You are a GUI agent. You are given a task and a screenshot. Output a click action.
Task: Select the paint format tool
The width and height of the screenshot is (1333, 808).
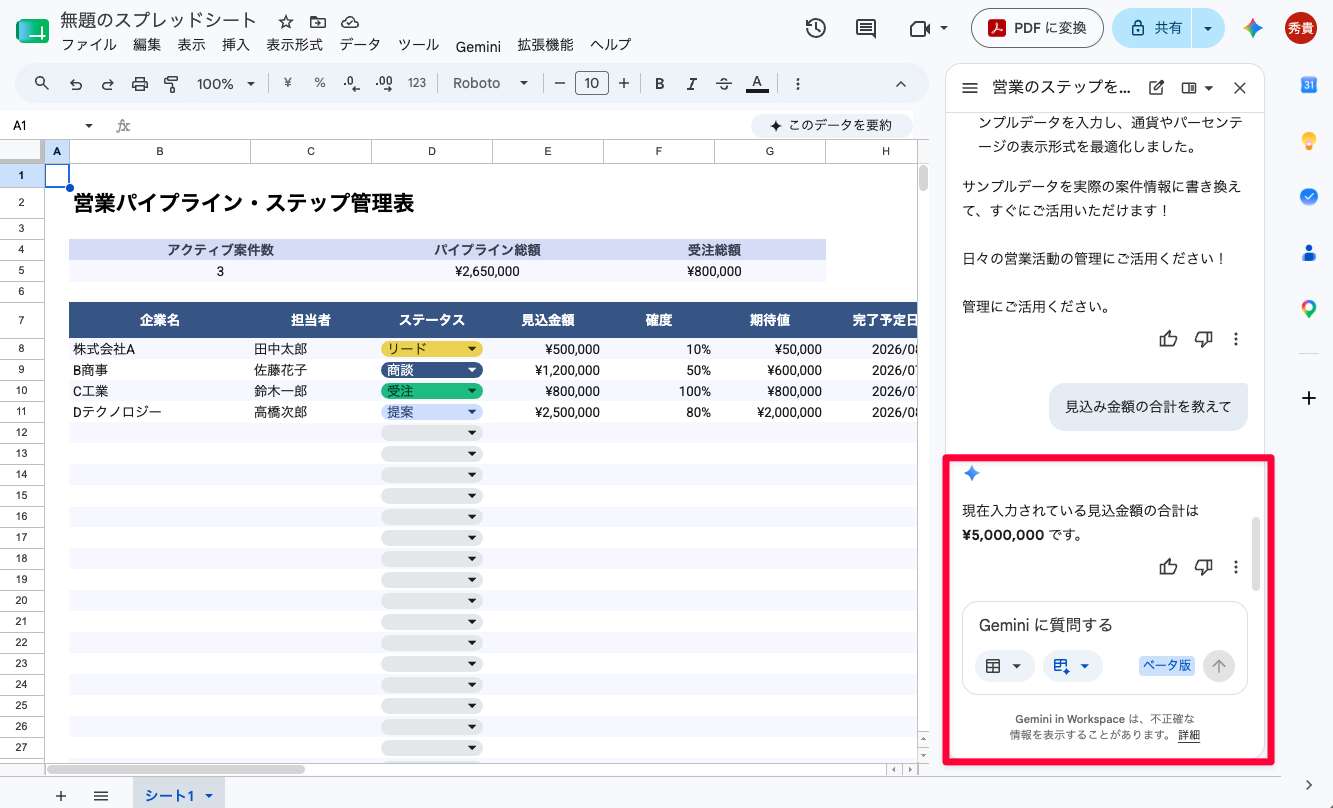[171, 84]
